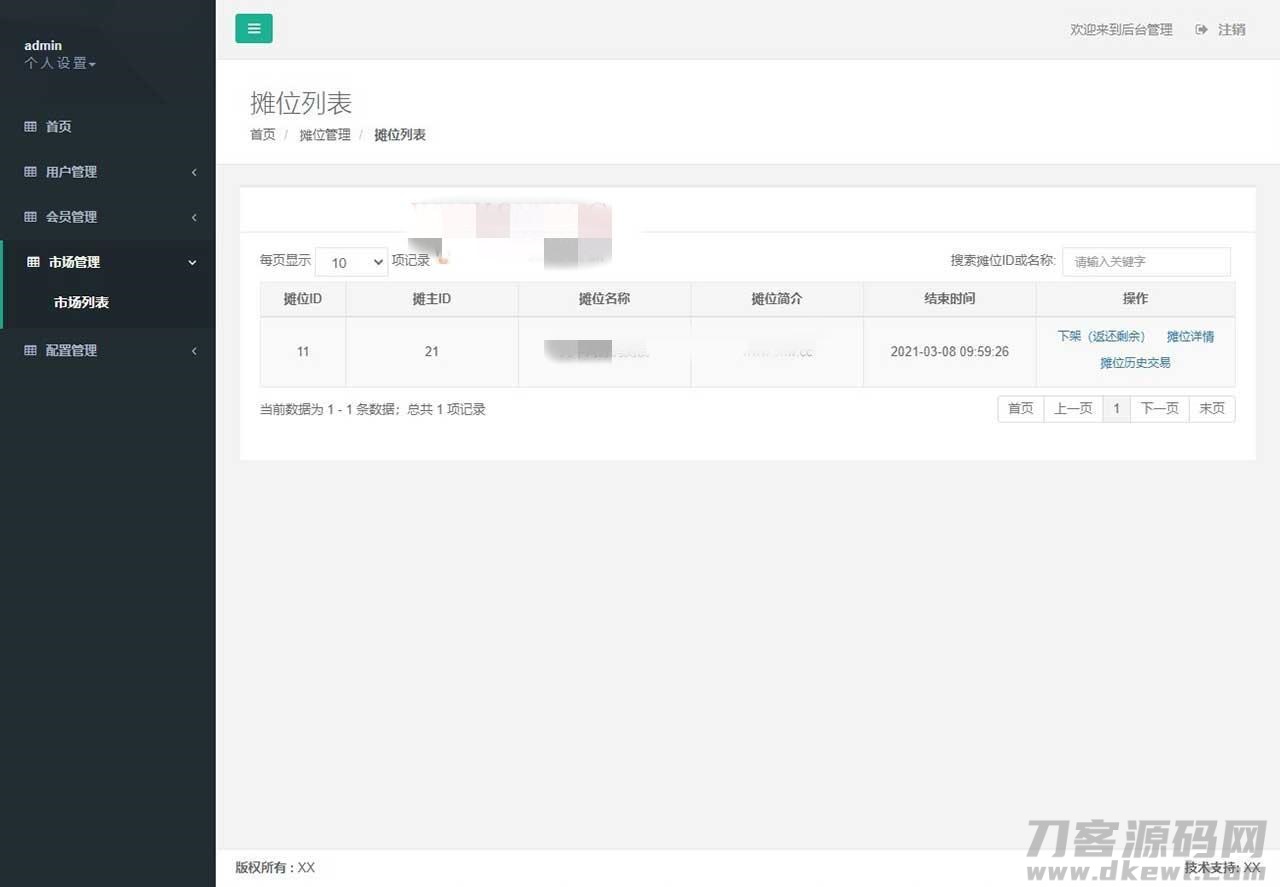
Task: Click the grid icon beside 用户管理
Action: pyautogui.click(x=30, y=172)
